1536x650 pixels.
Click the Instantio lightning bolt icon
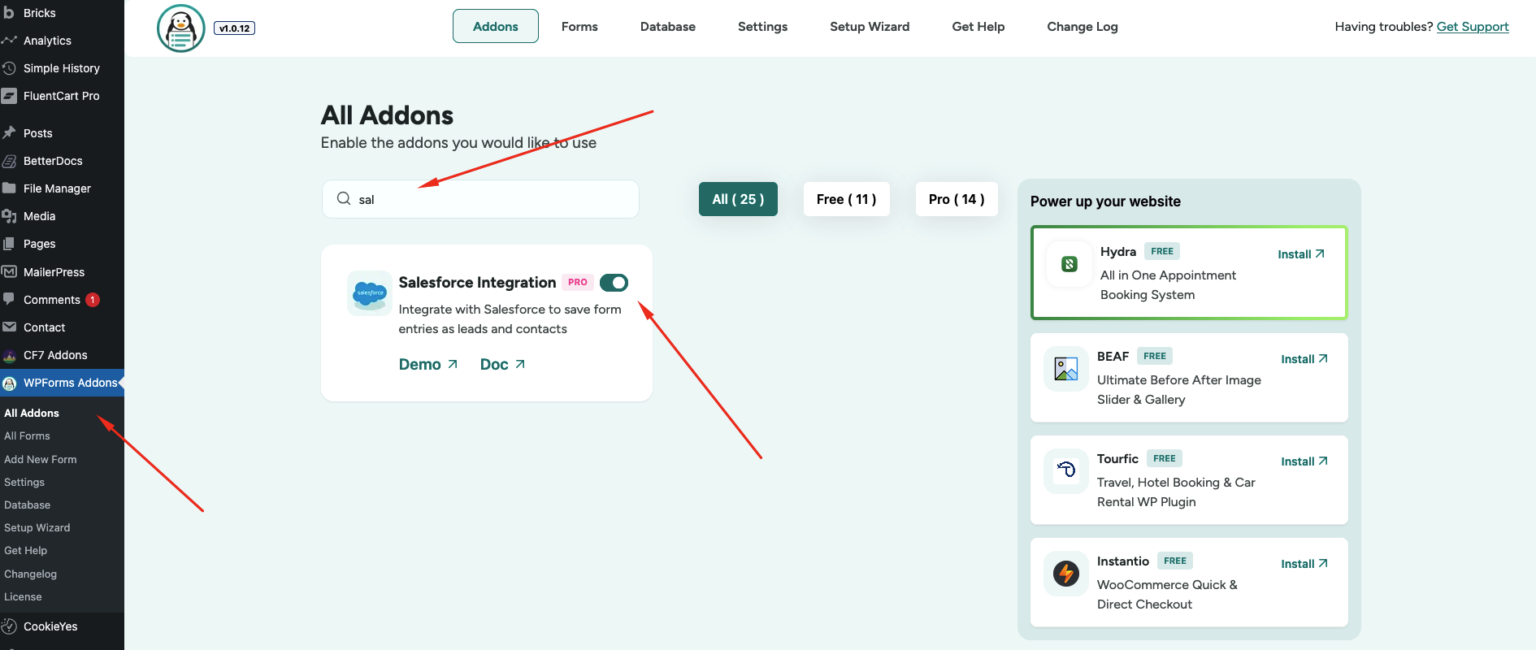pos(1066,574)
